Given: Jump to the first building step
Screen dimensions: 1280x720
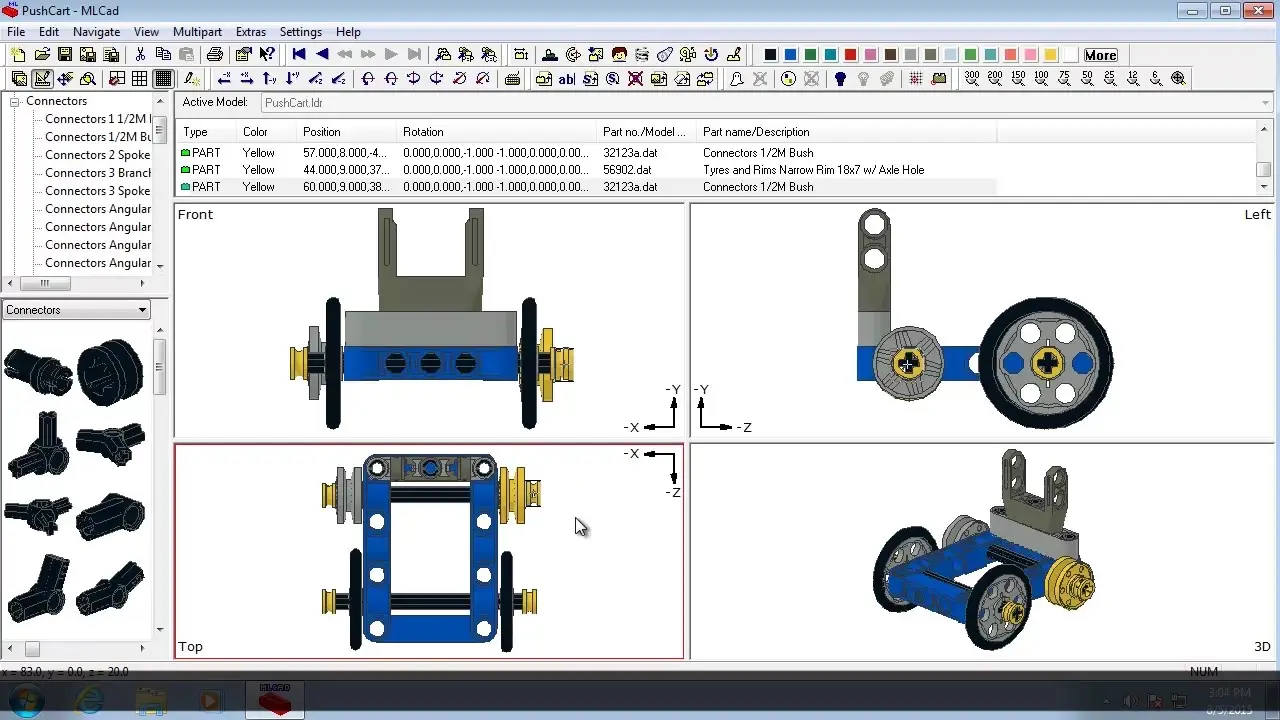Looking at the screenshot, I should click(299, 55).
